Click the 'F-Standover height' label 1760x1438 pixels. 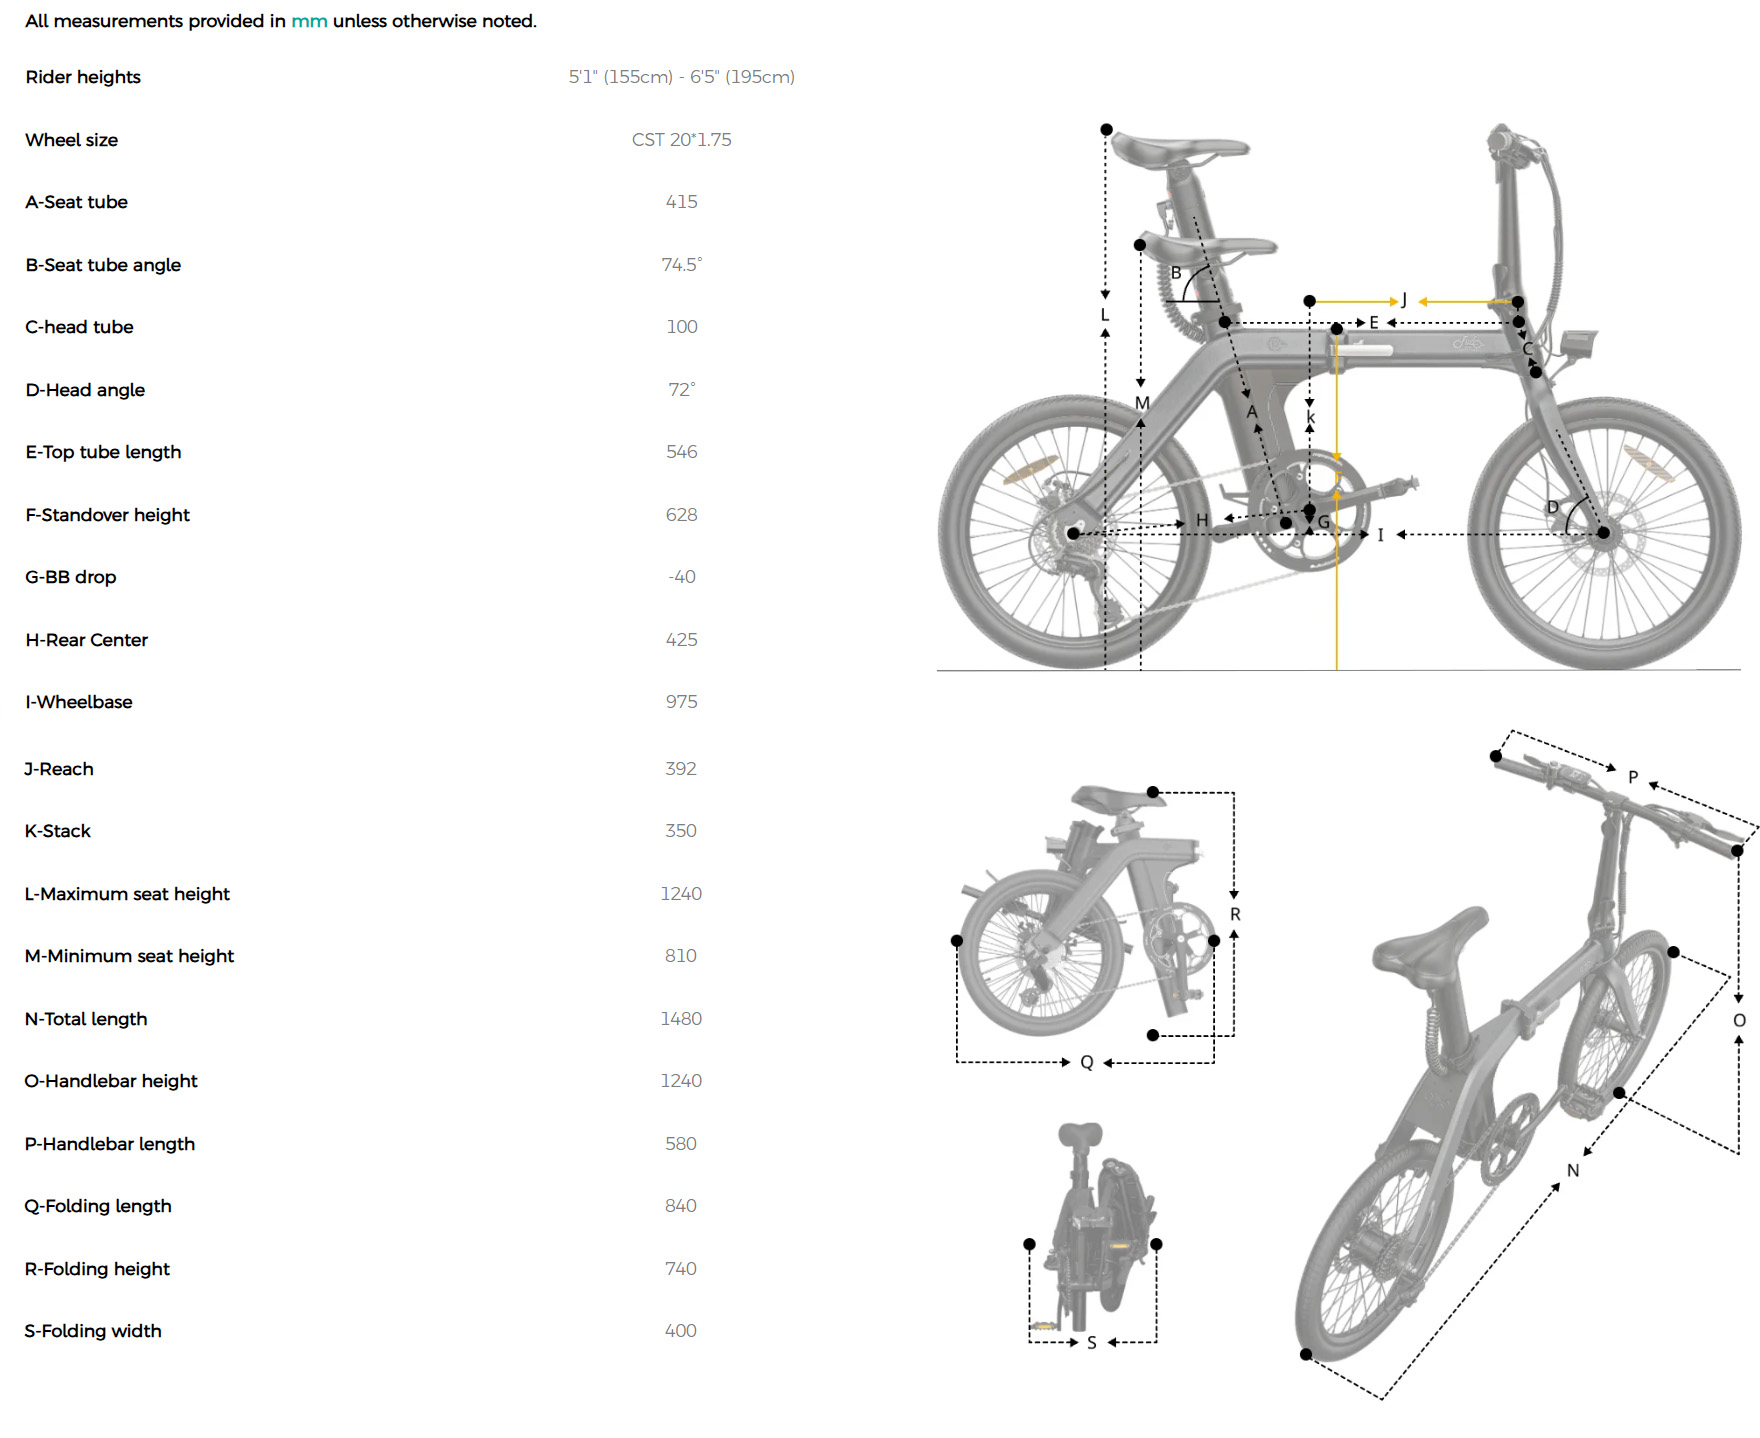(x=107, y=515)
